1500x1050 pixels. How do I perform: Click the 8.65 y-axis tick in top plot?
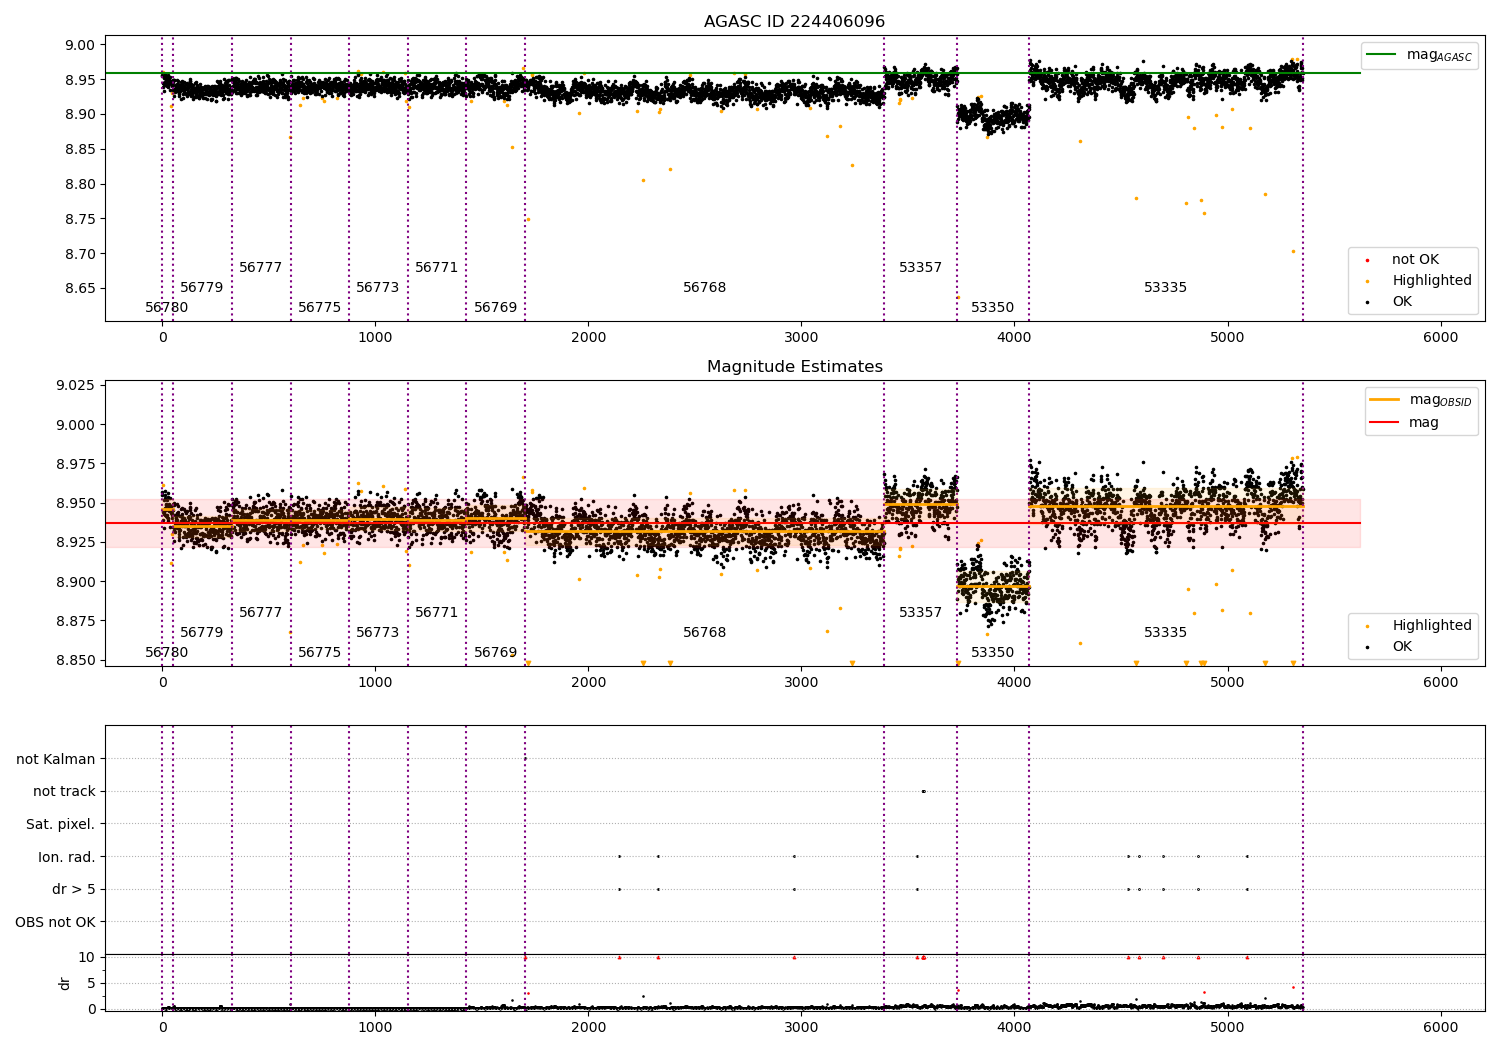pyautogui.click(x=80, y=289)
